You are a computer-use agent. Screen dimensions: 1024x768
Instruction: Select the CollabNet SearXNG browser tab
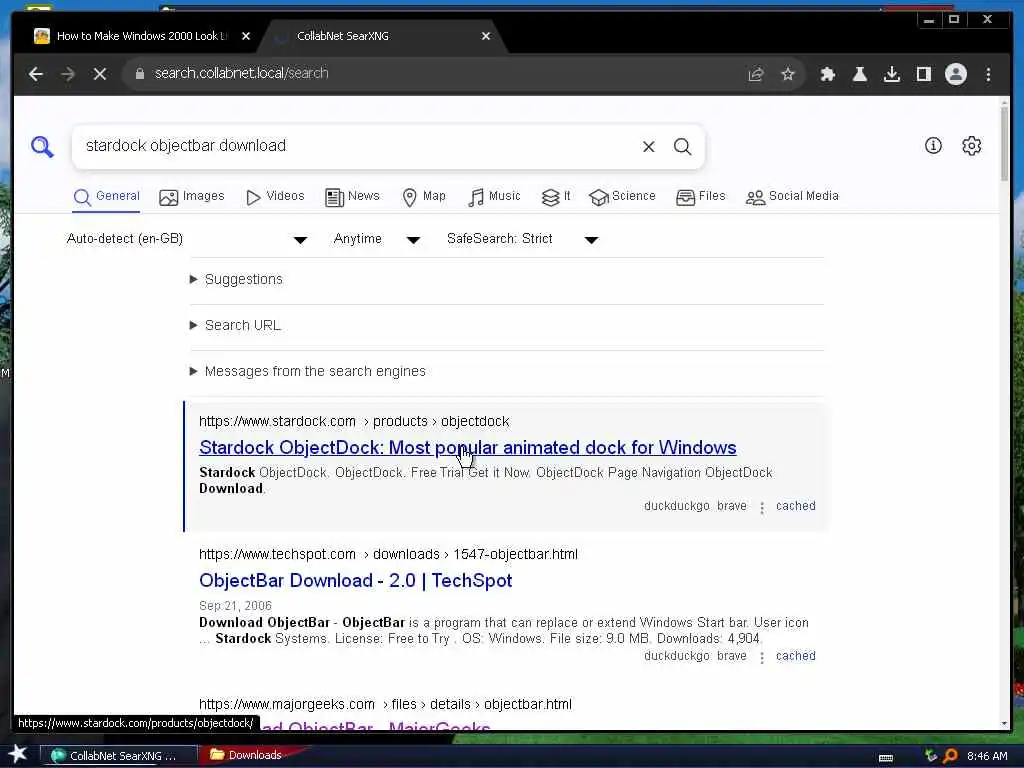click(382, 36)
